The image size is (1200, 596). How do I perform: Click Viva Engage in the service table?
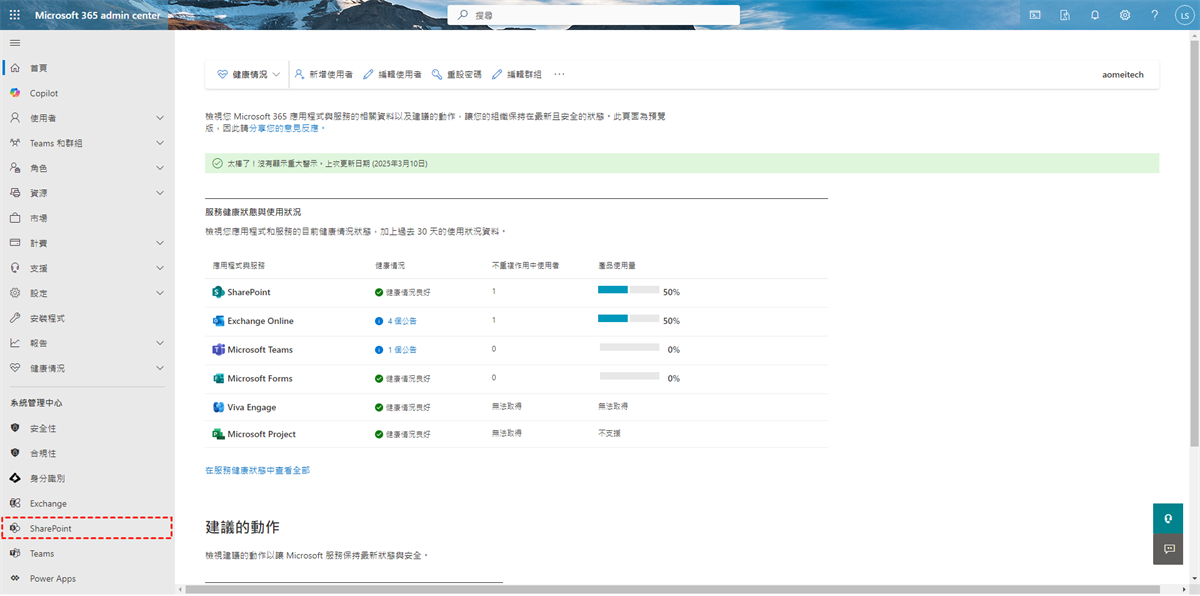point(252,407)
